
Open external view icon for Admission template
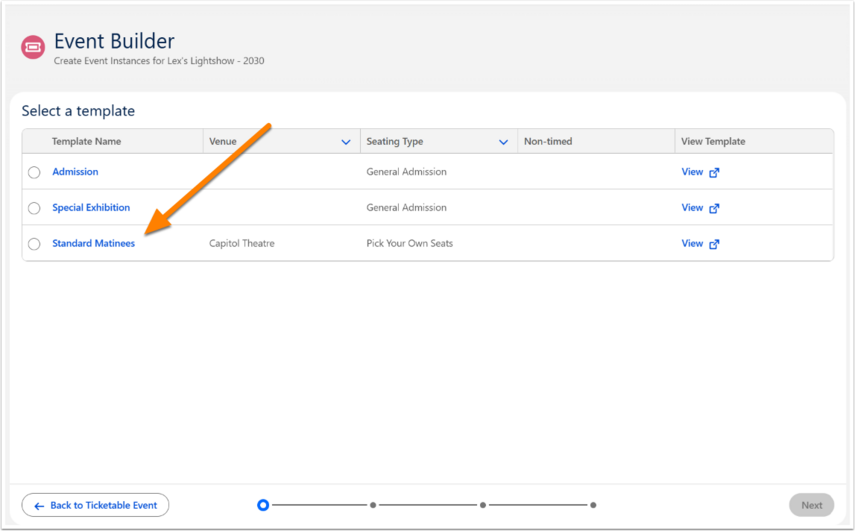714,172
